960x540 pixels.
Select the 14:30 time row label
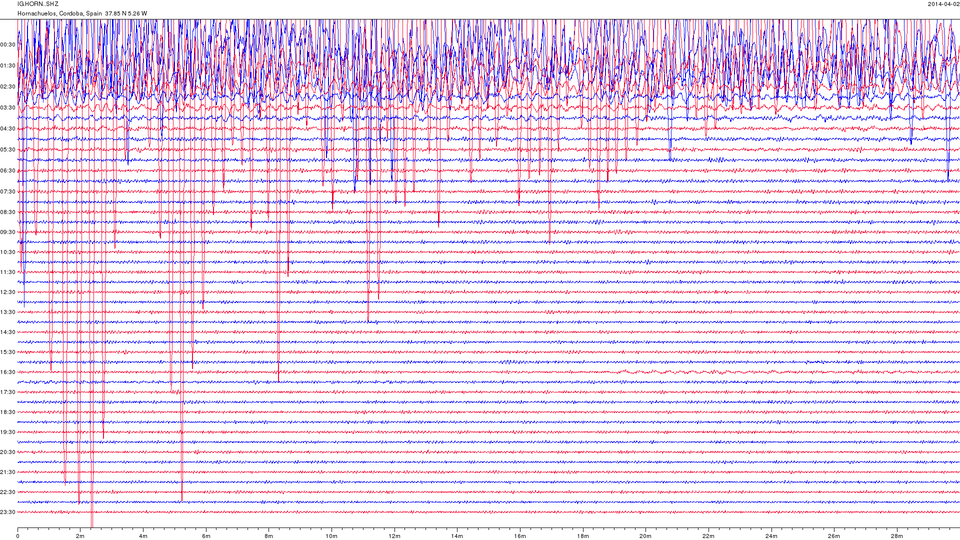pyautogui.click(x=8, y=332)
